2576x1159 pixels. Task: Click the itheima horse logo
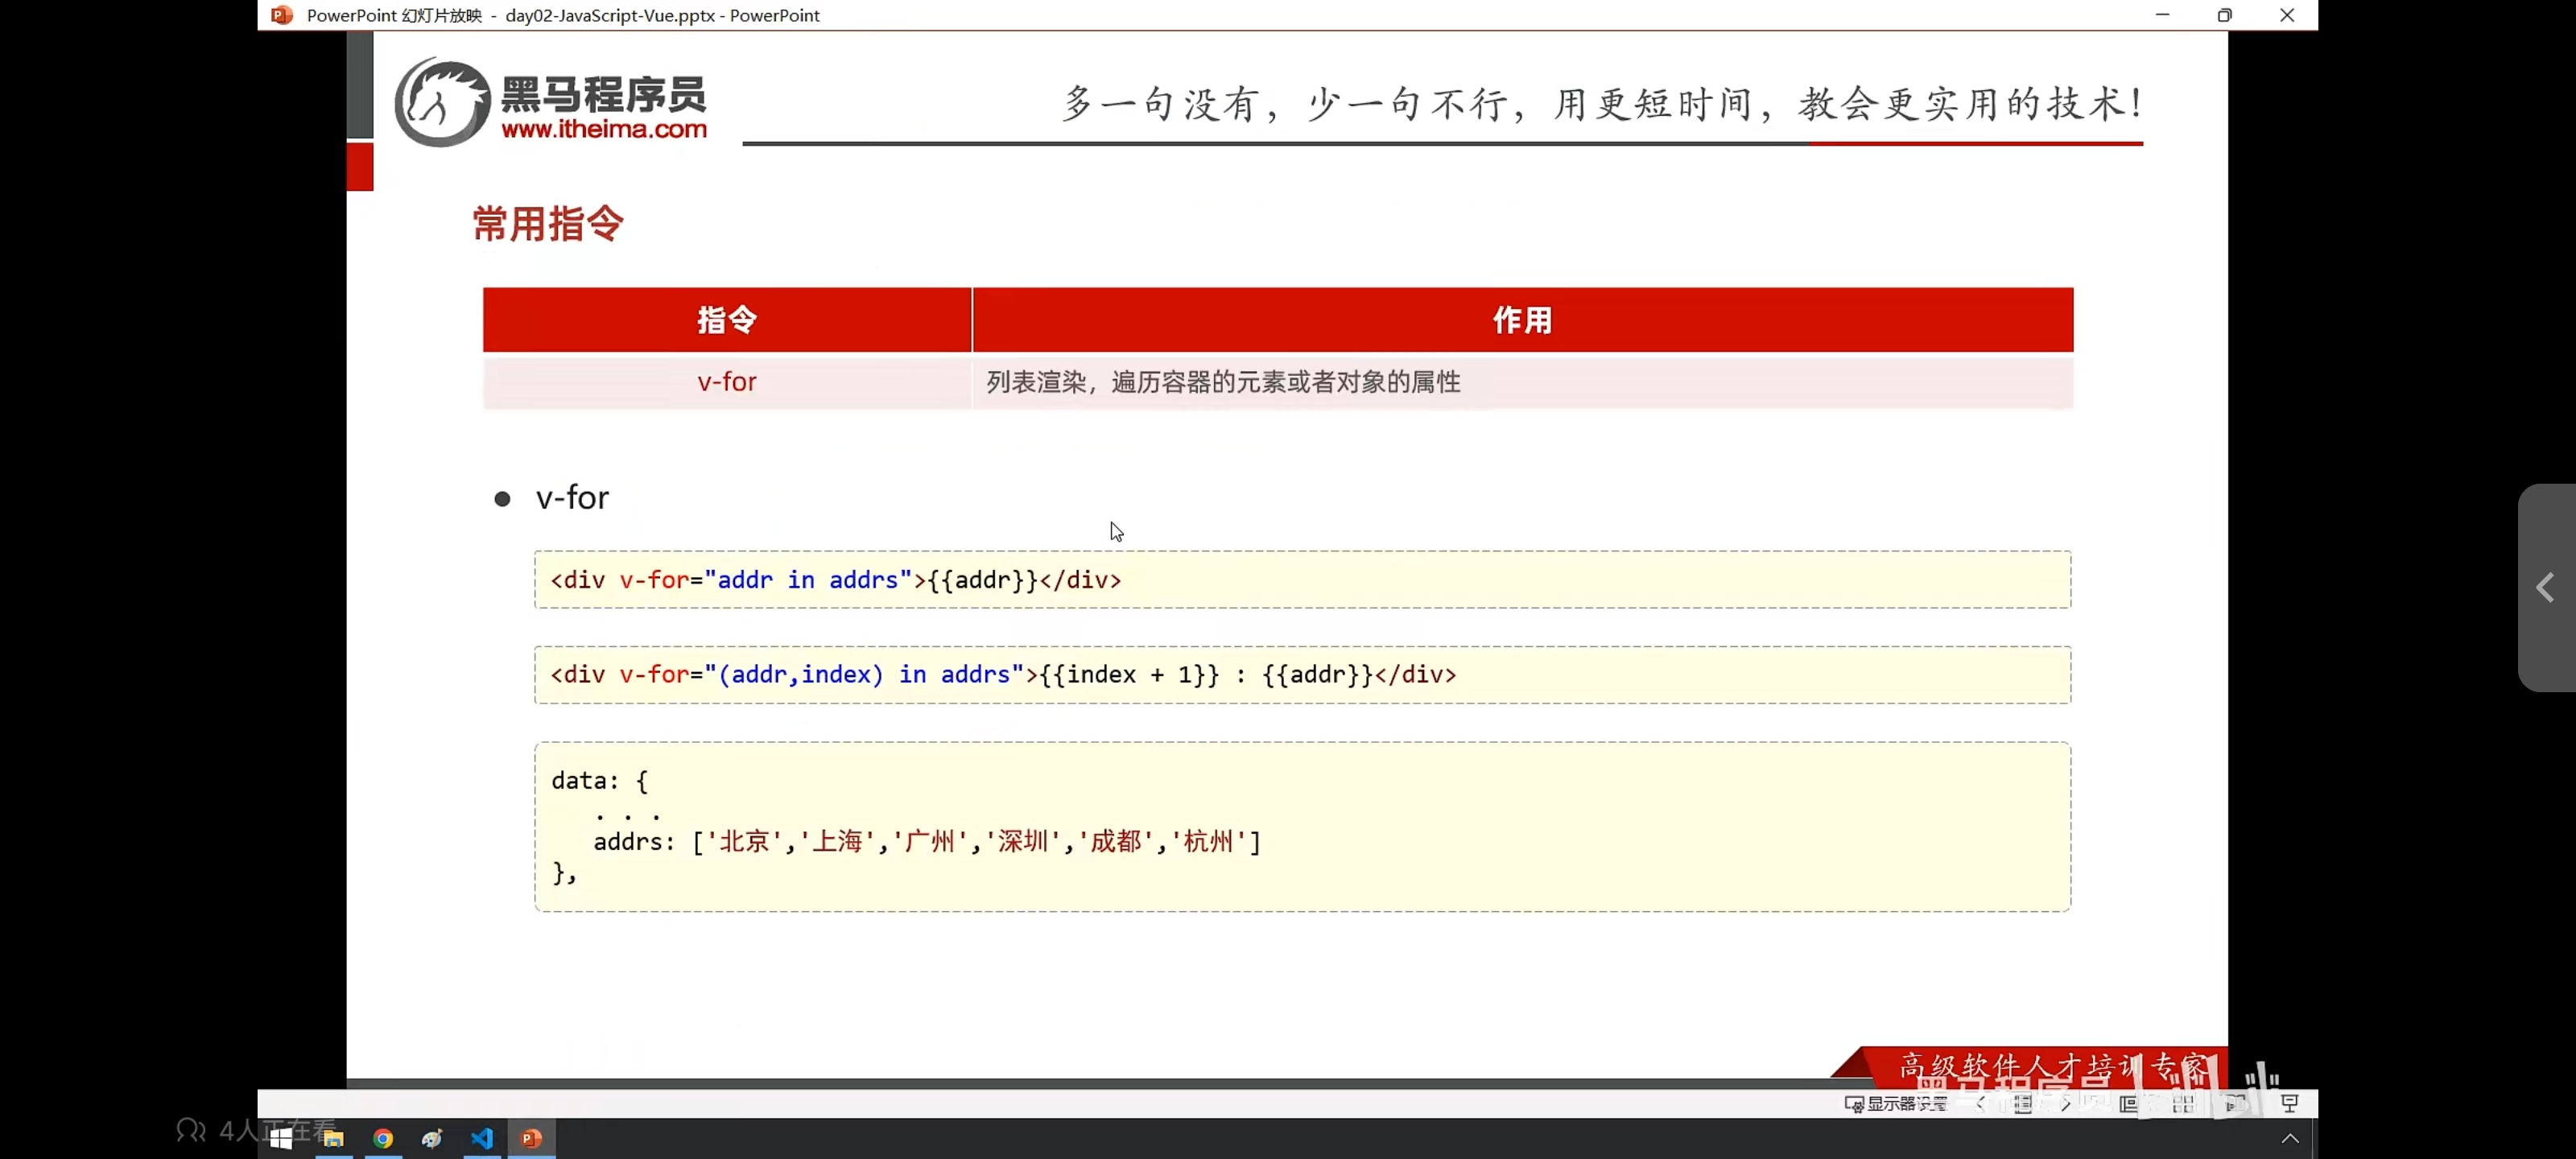coord(441,102)
